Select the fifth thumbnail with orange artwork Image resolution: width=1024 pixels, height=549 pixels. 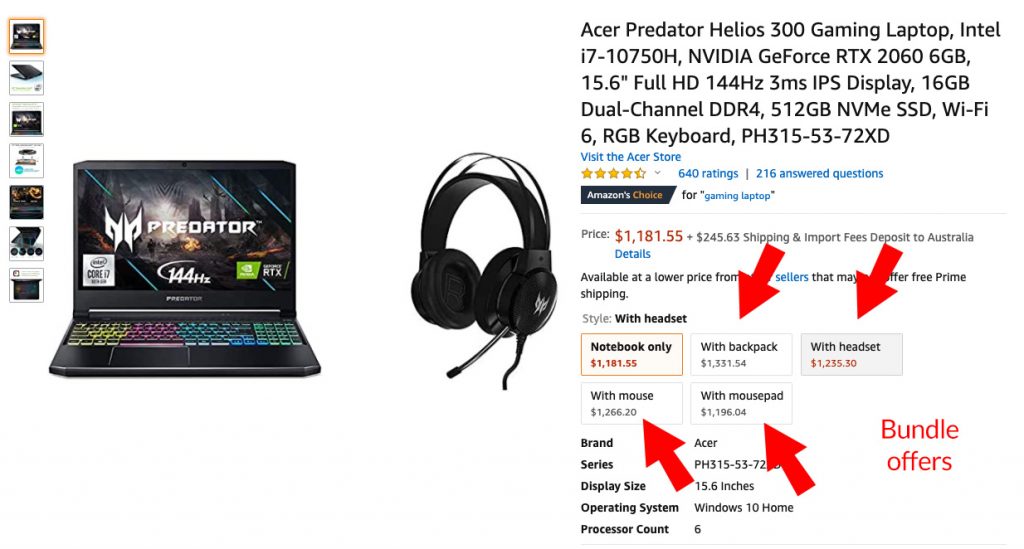27,202
